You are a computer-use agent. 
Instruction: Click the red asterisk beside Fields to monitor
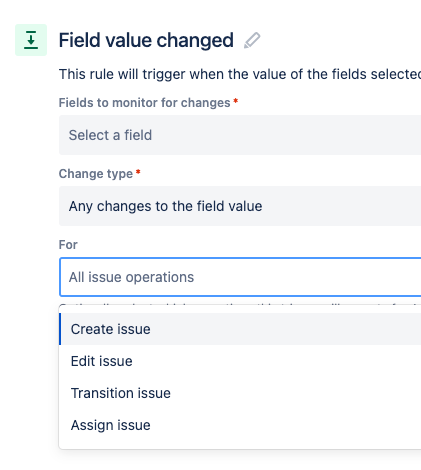tap(236, 101)
